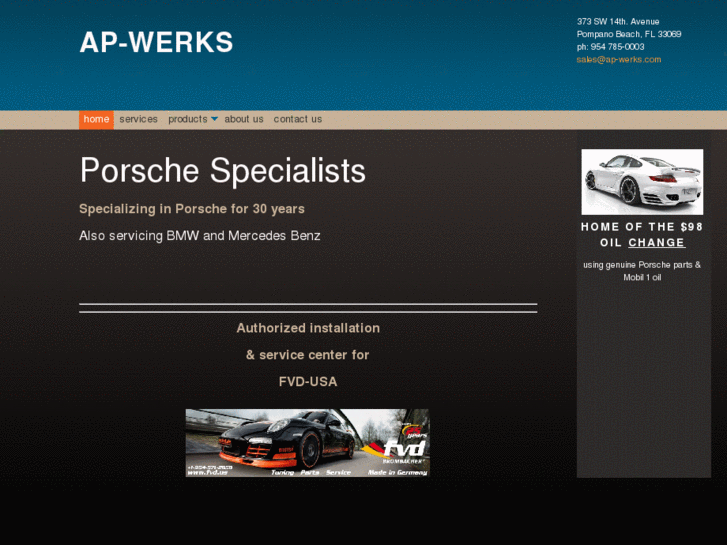727x545 pixels.
Task: Open the FVD banner advertisement image
Action: tap(307, 442)
